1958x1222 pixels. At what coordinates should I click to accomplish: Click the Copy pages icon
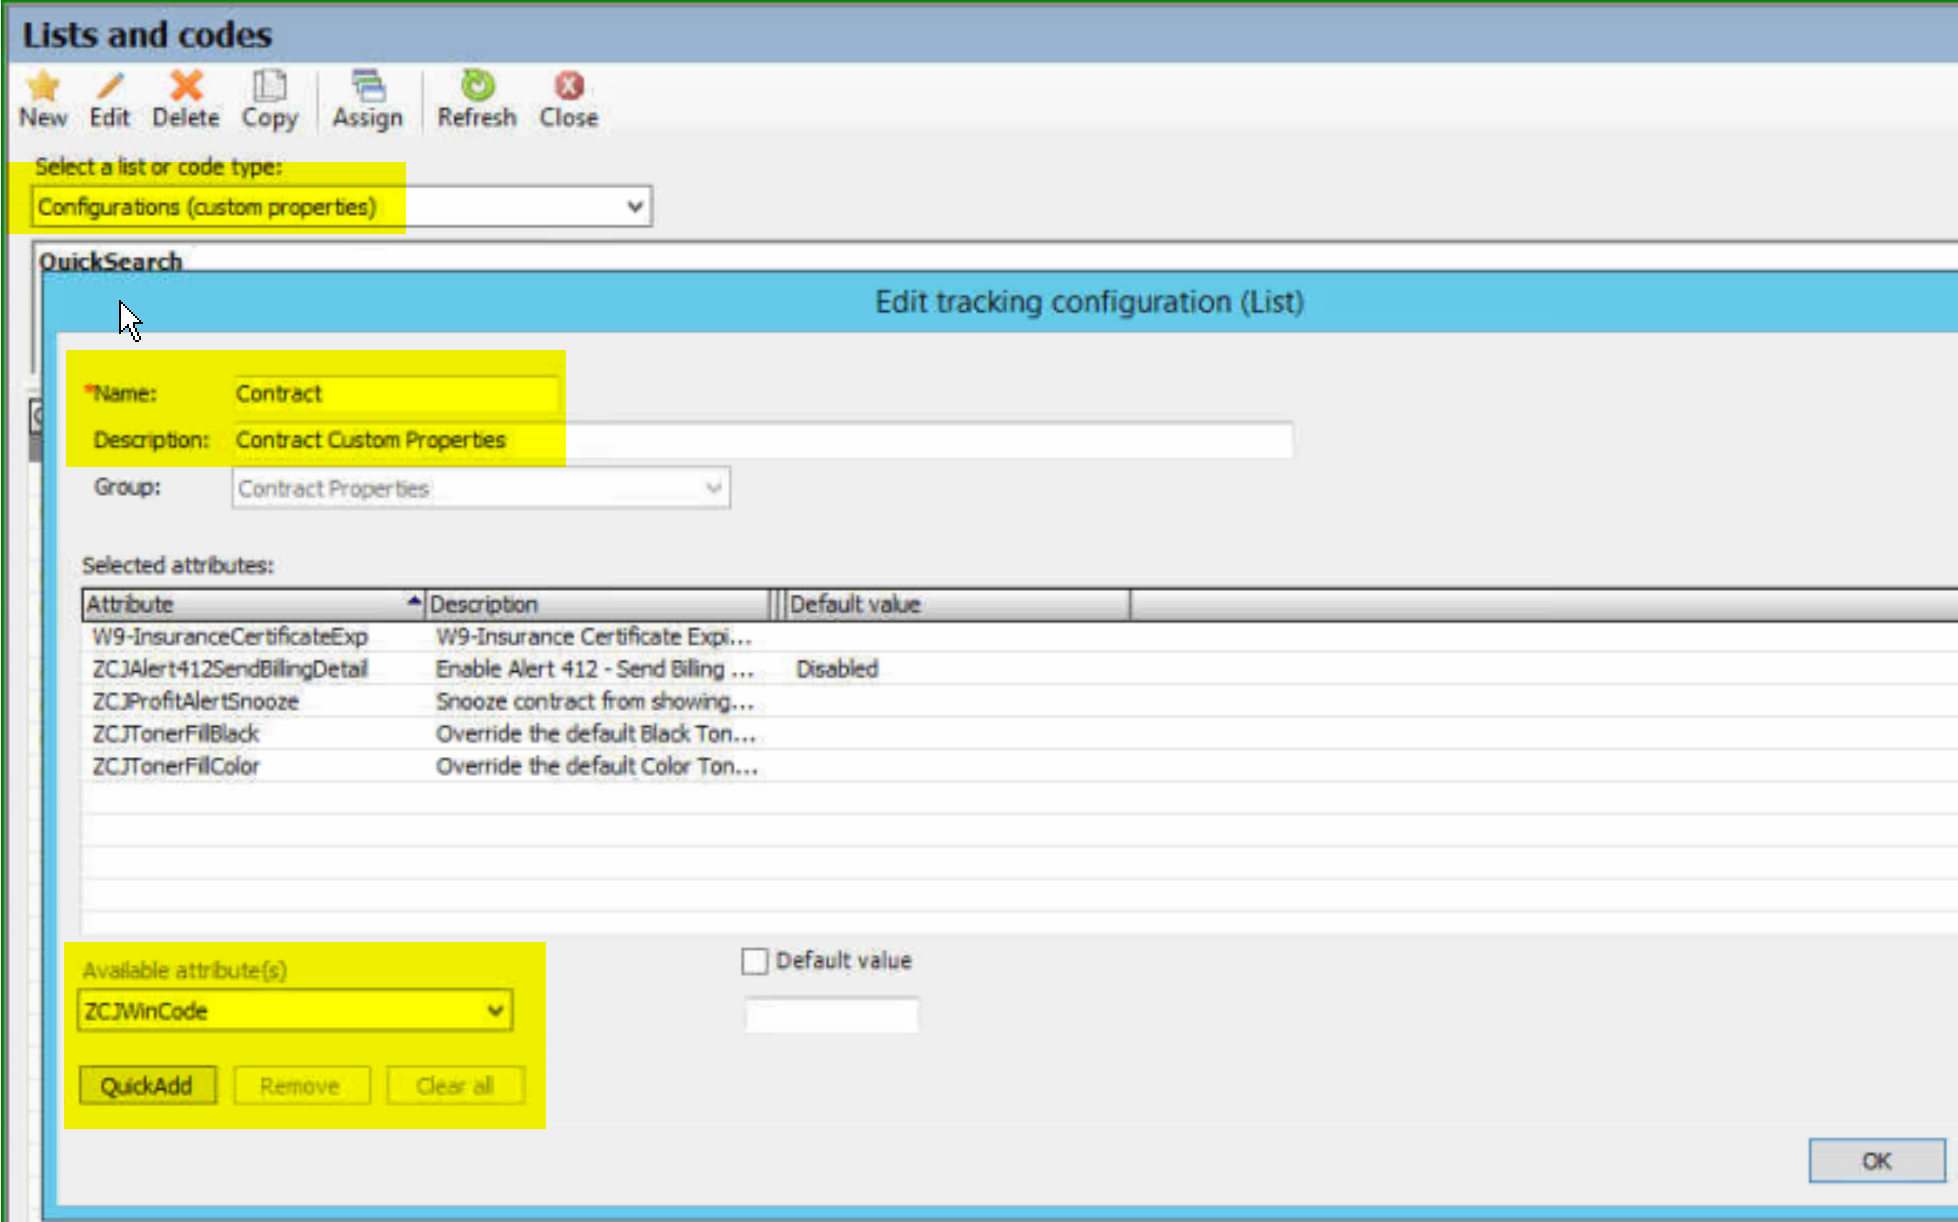pyautogui.click(x=269, y=86)
